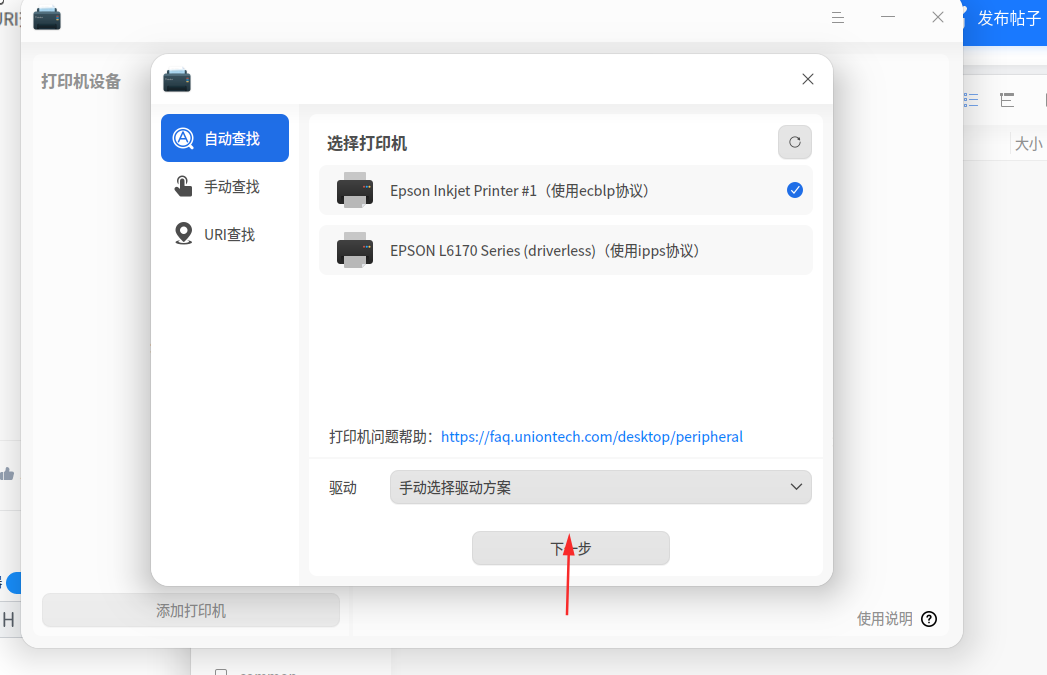Click the refresh printer list icon
This screenshot has height=675, width=1047.
click(x=795, y=142)
